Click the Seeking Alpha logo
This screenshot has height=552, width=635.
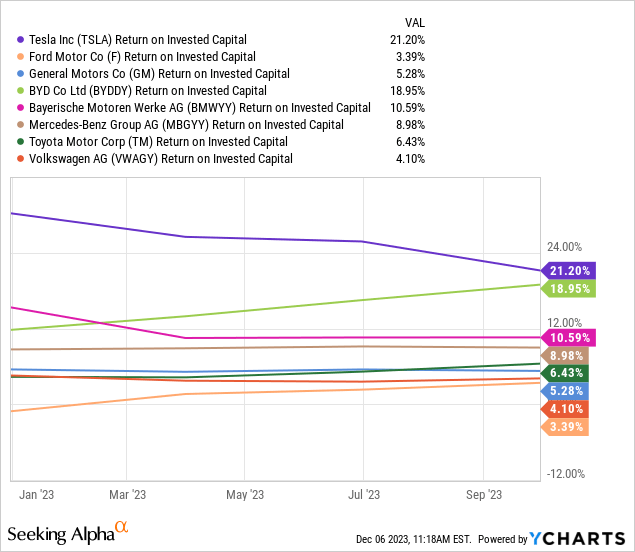click(x=68, y=532)
